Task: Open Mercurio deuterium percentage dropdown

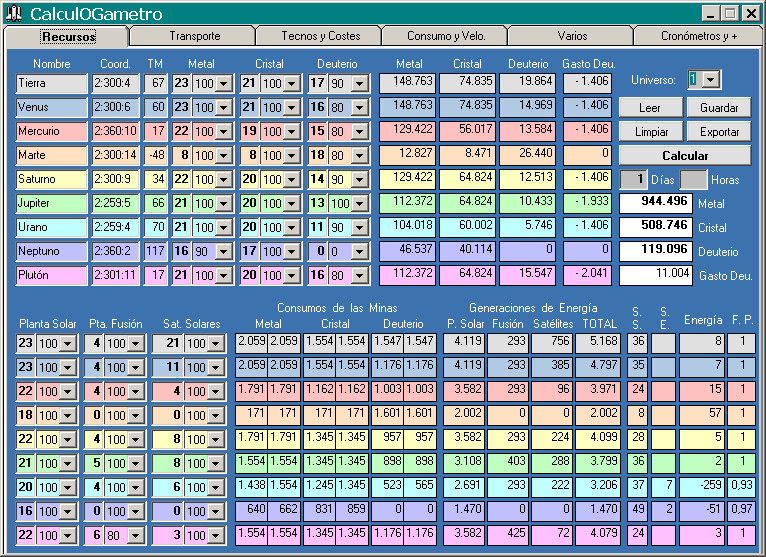Action: [360, 131]
